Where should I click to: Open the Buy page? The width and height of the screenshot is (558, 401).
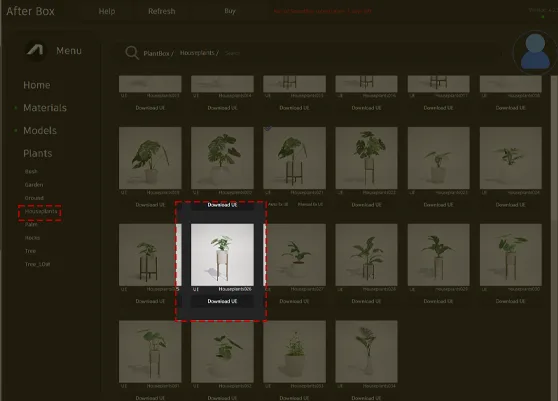coord(230,11)
